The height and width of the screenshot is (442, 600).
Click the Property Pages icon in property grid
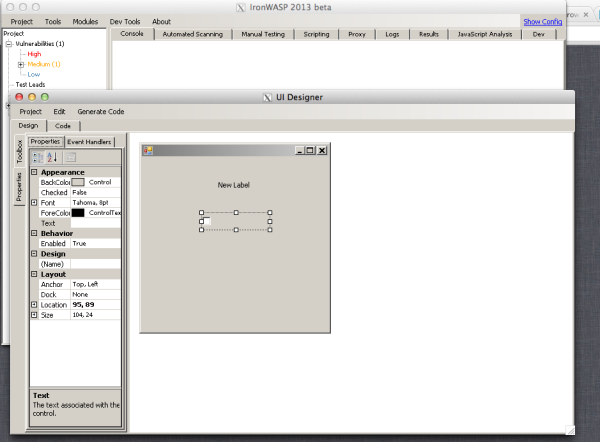point(70,157)
